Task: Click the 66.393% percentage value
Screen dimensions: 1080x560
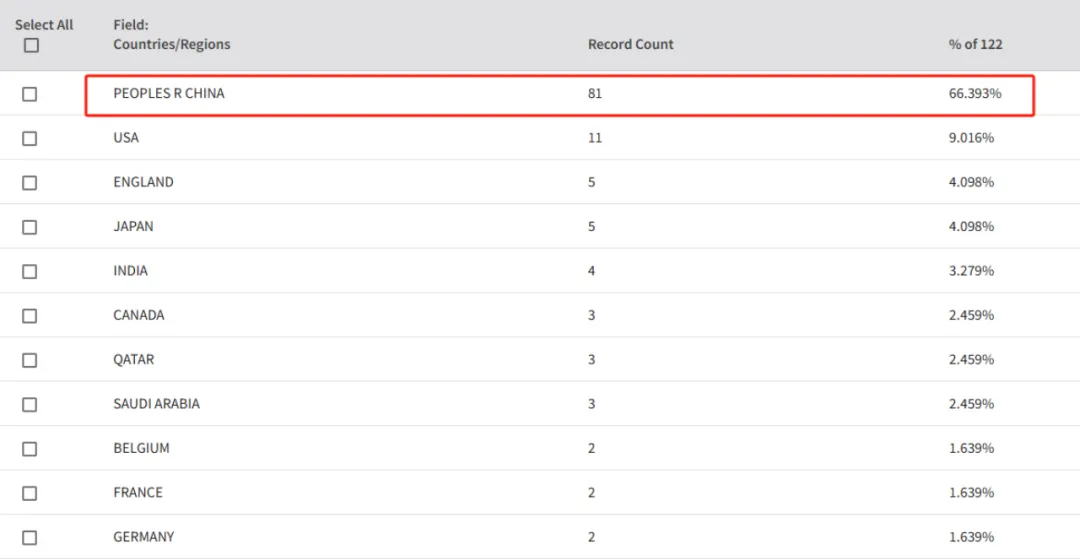Action: point(975,93)
